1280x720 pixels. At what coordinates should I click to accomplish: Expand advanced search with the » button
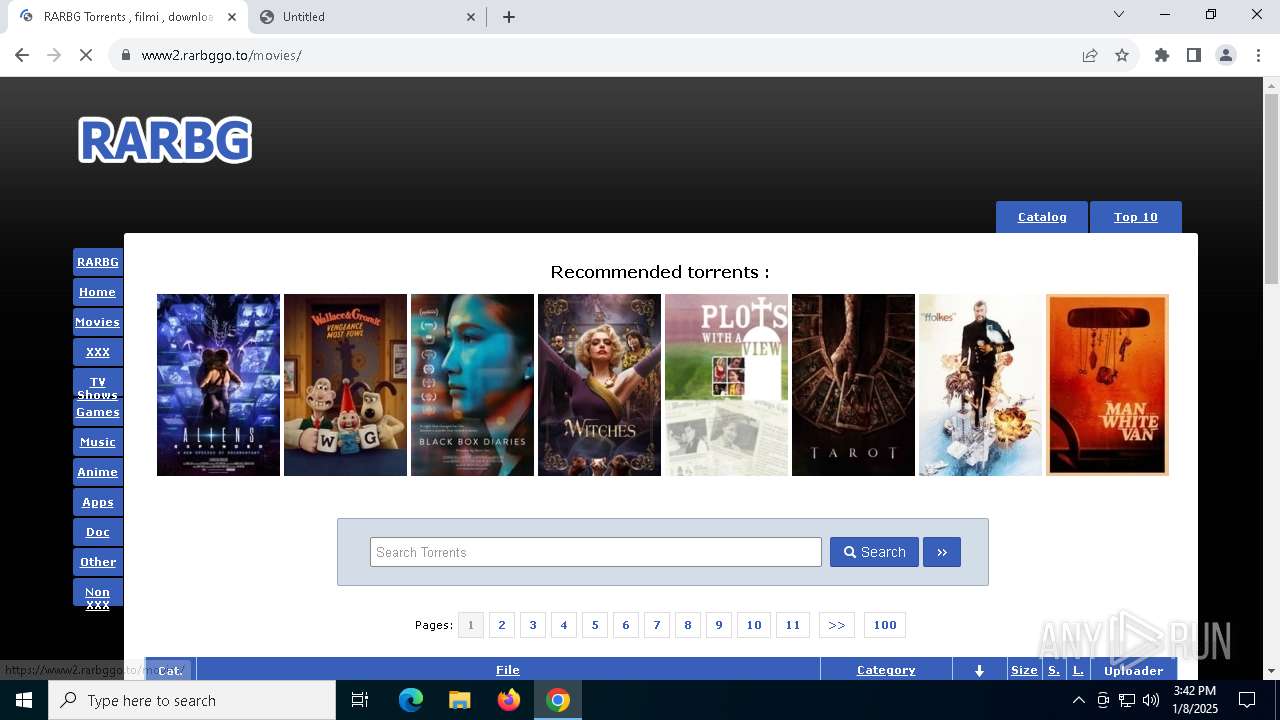942,552
